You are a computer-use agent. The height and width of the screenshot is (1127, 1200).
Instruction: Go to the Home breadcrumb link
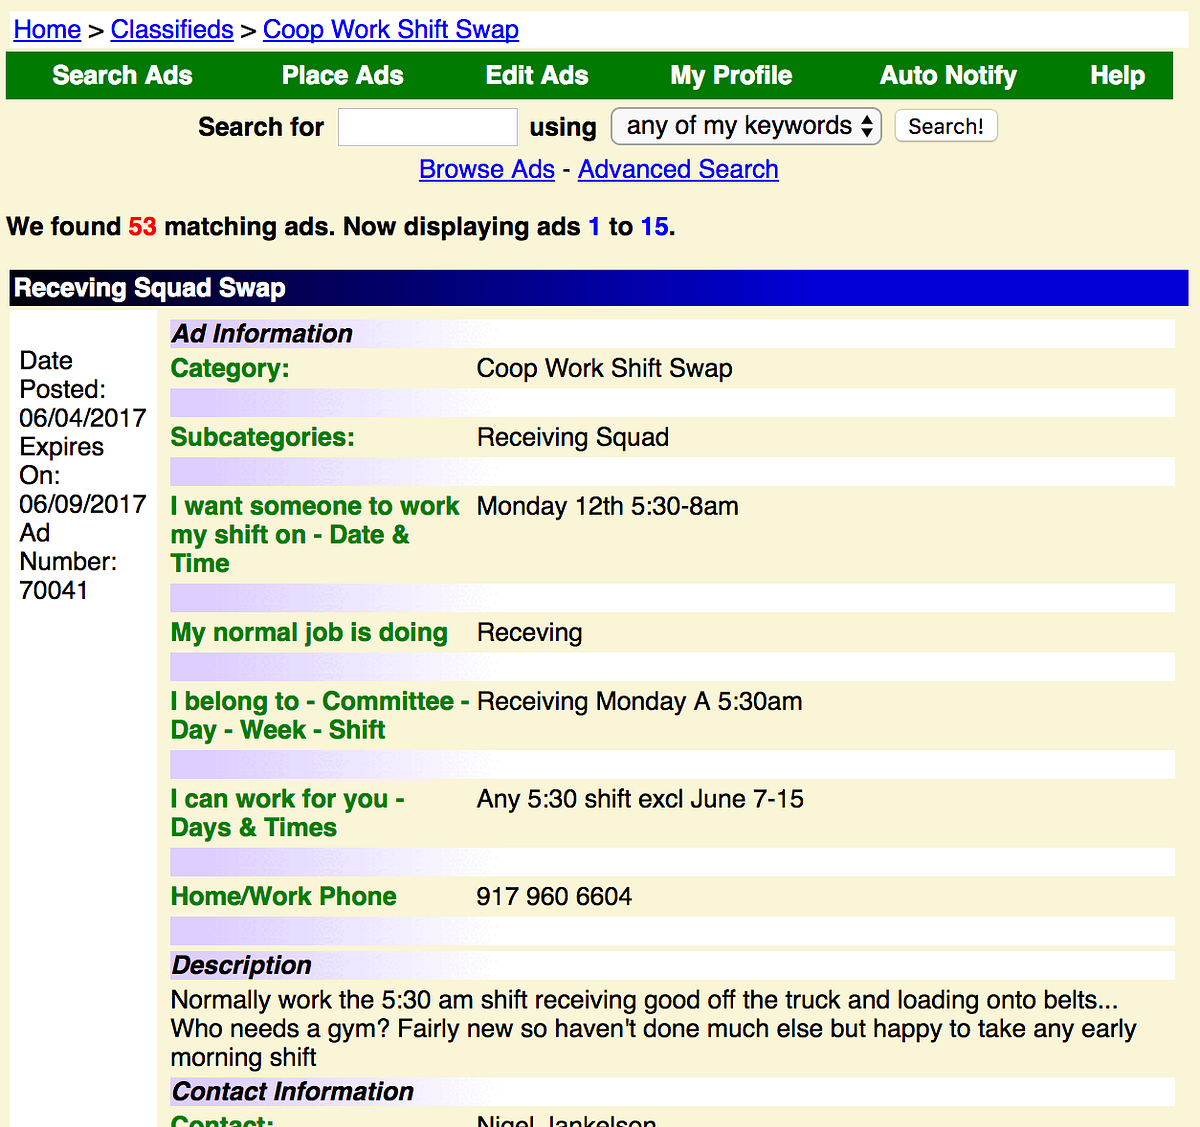tap(47, 29)
